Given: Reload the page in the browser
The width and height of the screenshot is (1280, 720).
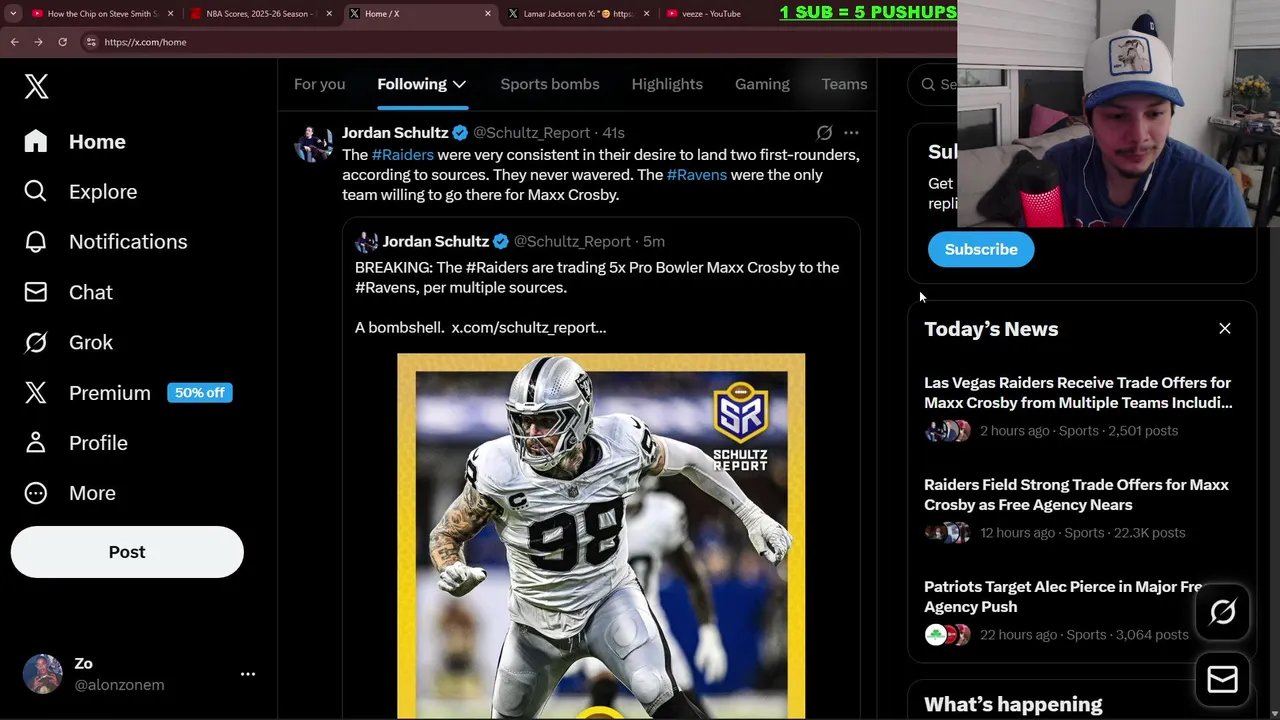Looking at the screenshot, I should [x=62, y=42].
